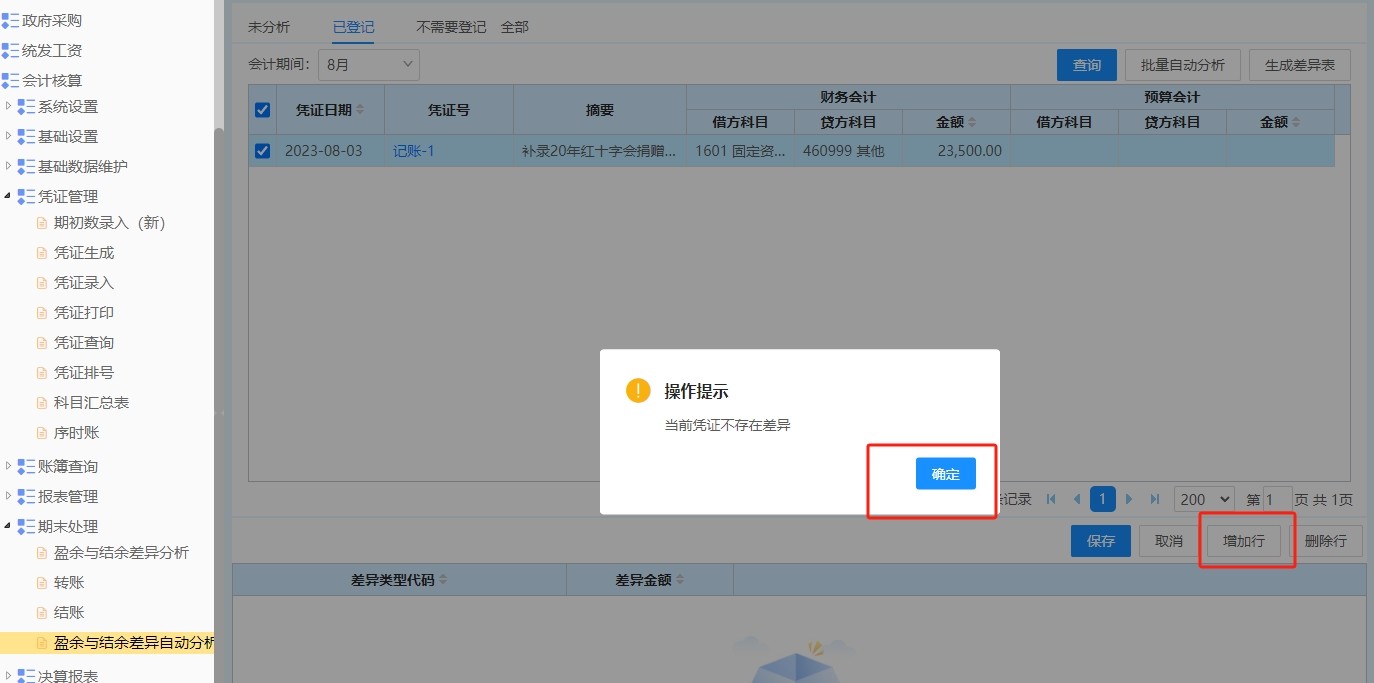
Task: Jump to last page of records
Action: (1155, 498)
